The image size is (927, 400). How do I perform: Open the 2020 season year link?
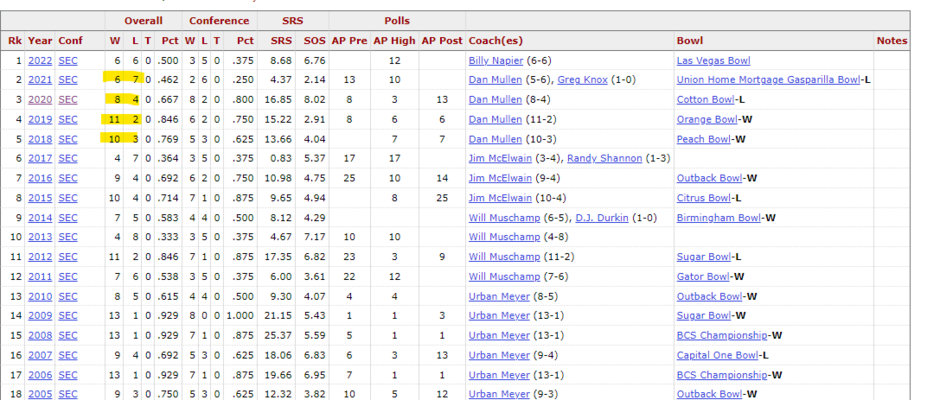pos(40,100)
